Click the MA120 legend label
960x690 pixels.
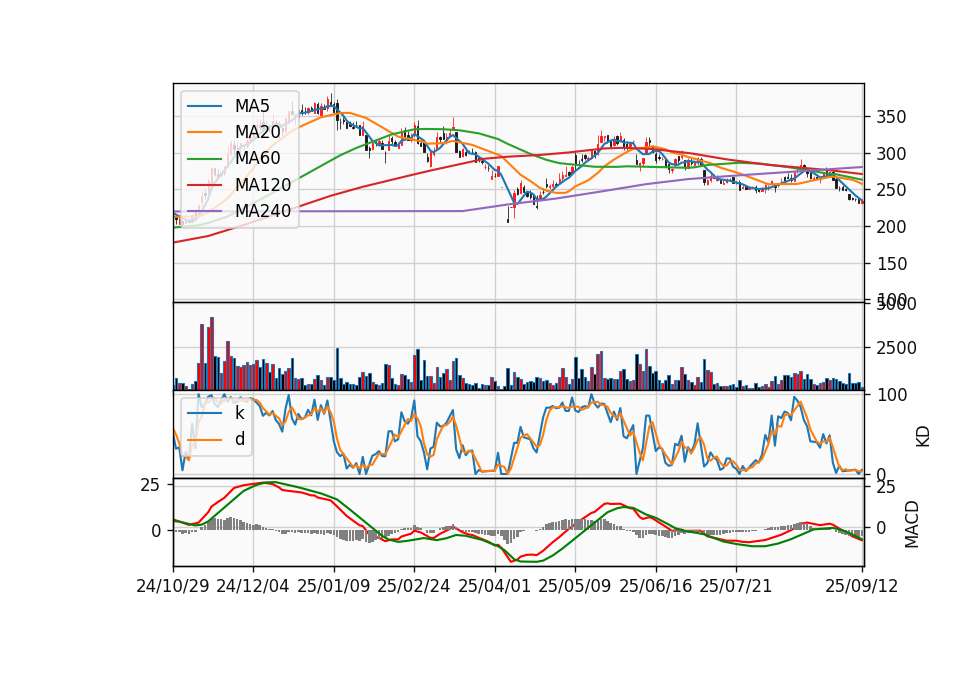click(263, 184)
